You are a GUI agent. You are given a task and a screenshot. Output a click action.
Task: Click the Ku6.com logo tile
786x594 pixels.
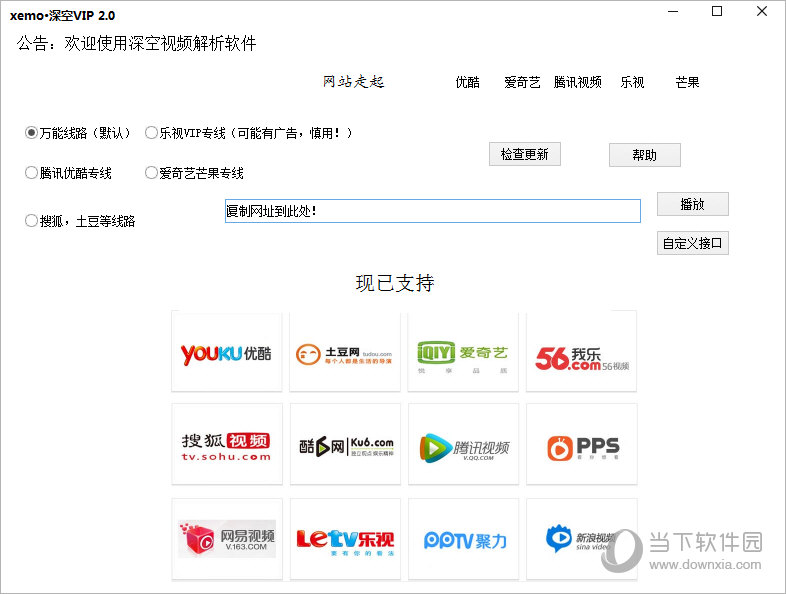pos(345,444)
